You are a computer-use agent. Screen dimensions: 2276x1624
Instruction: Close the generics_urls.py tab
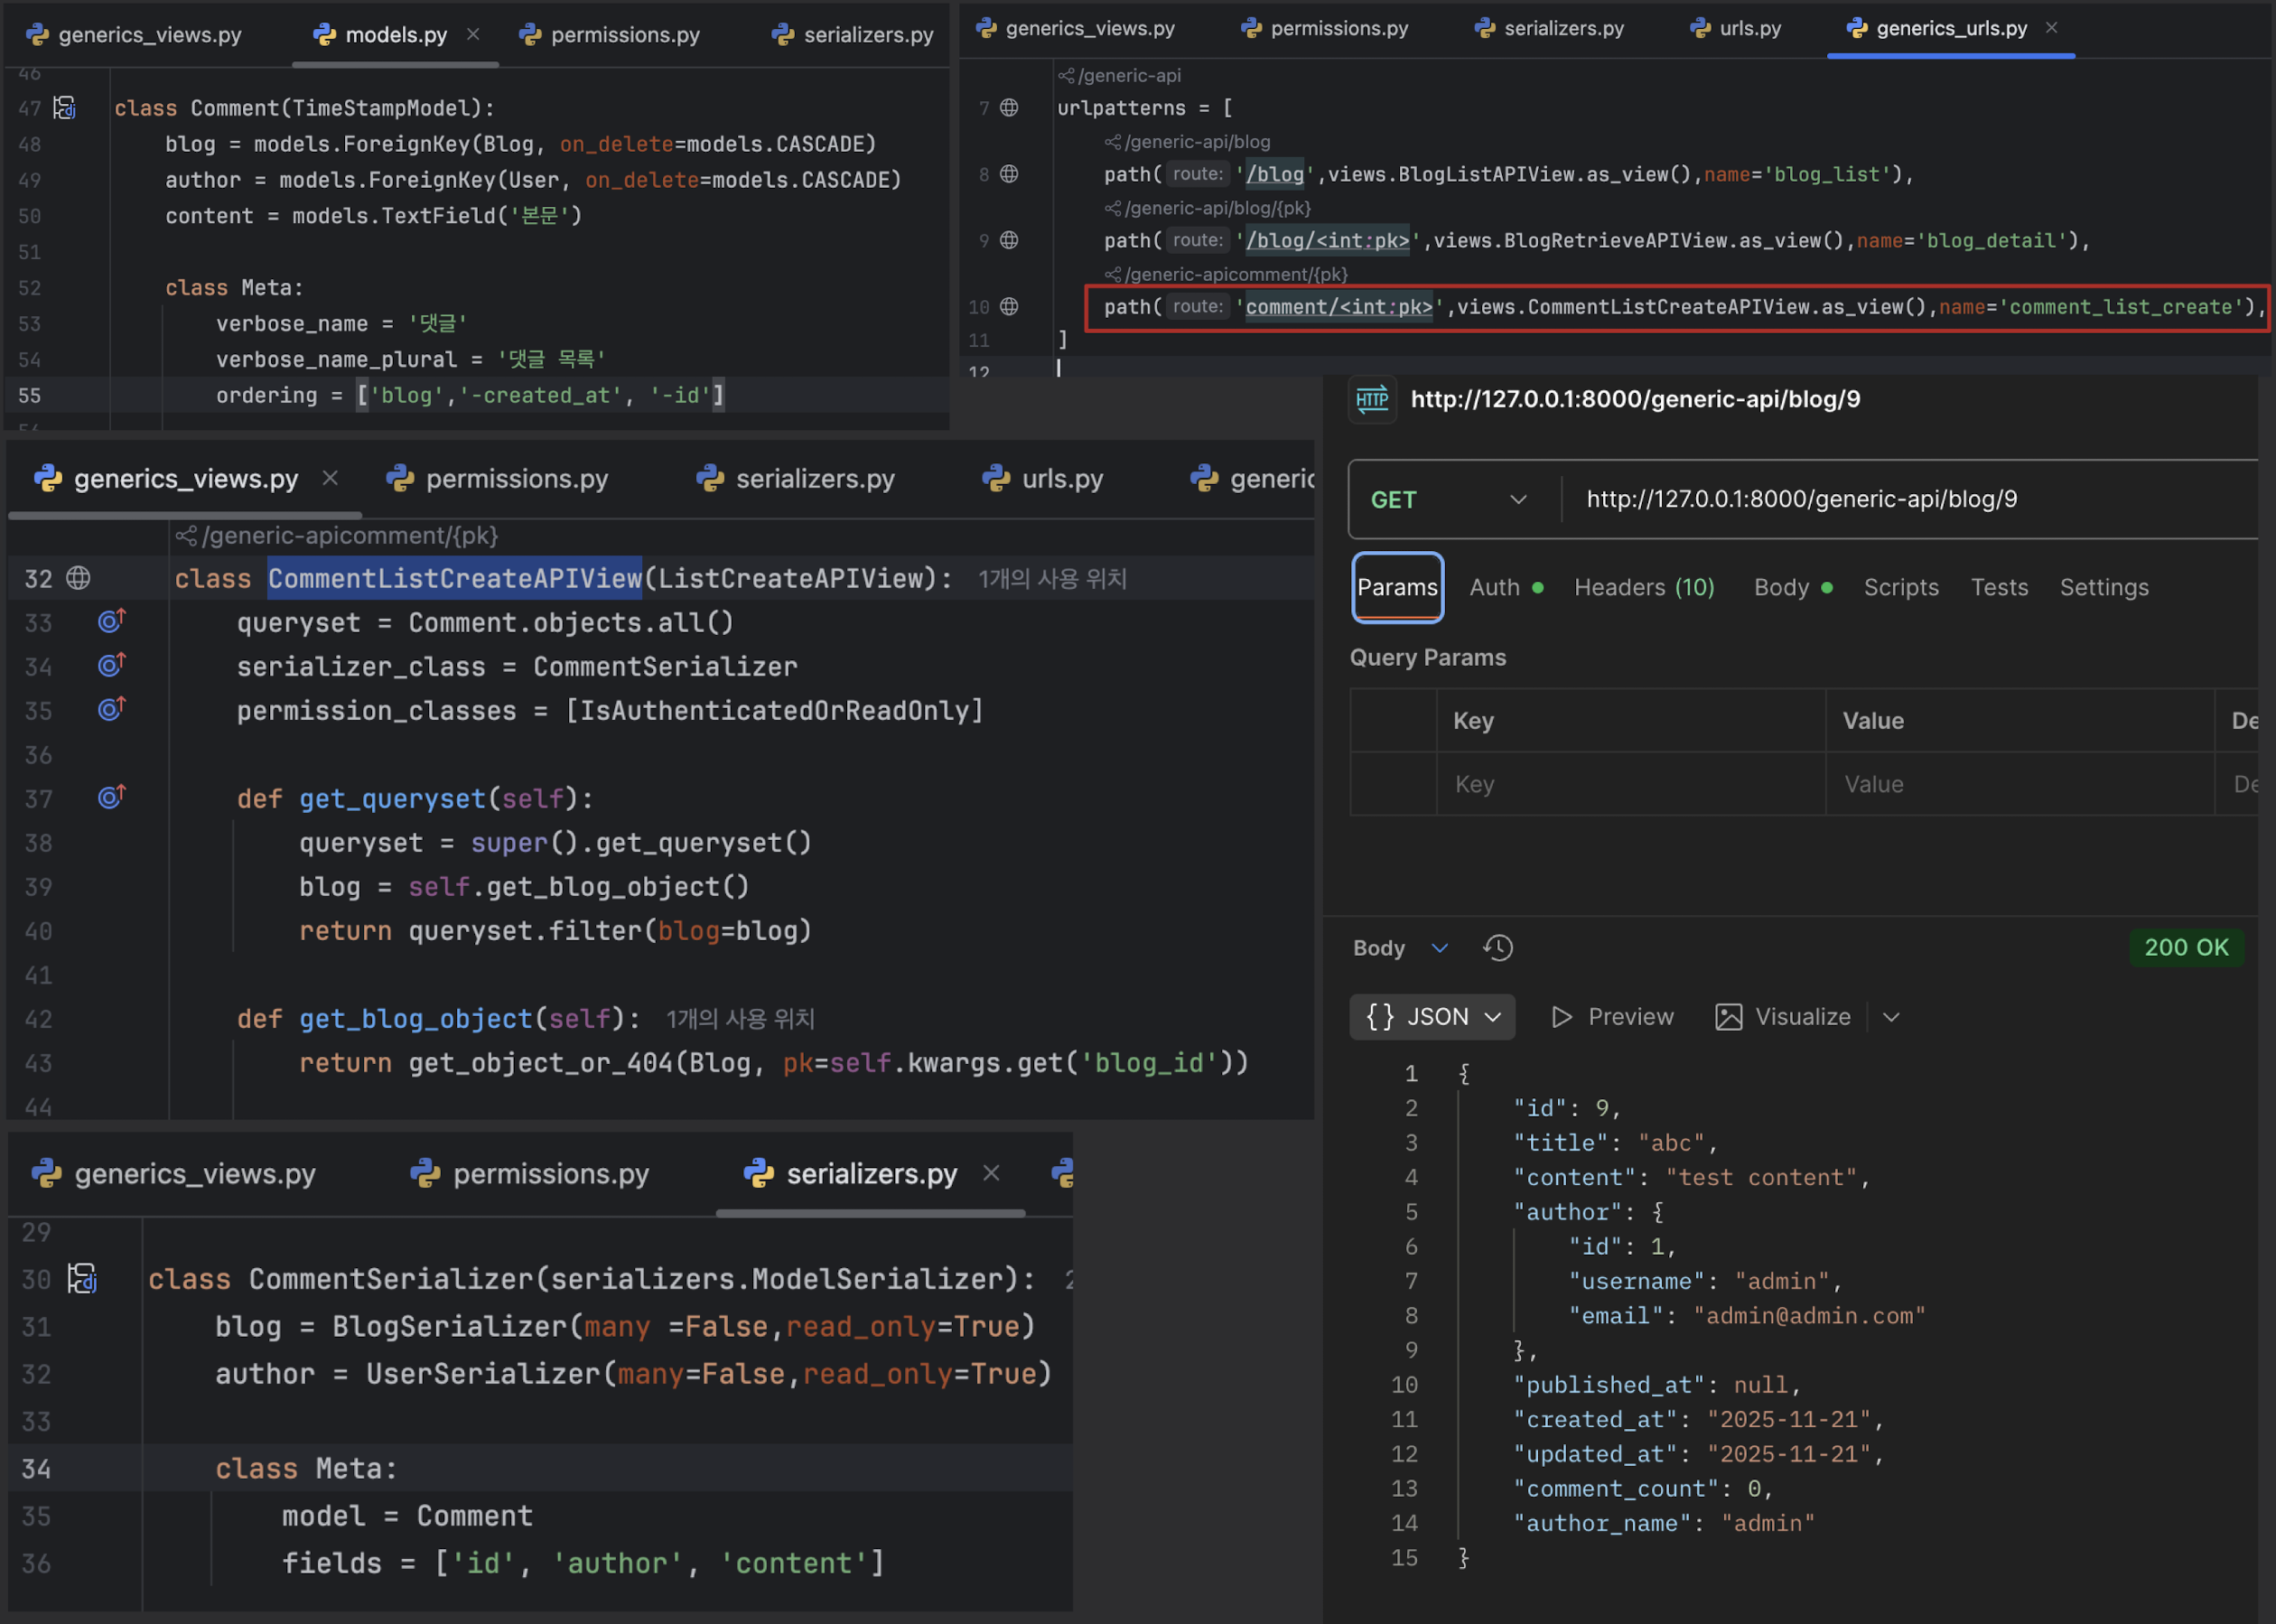[x=2052, y=28]
